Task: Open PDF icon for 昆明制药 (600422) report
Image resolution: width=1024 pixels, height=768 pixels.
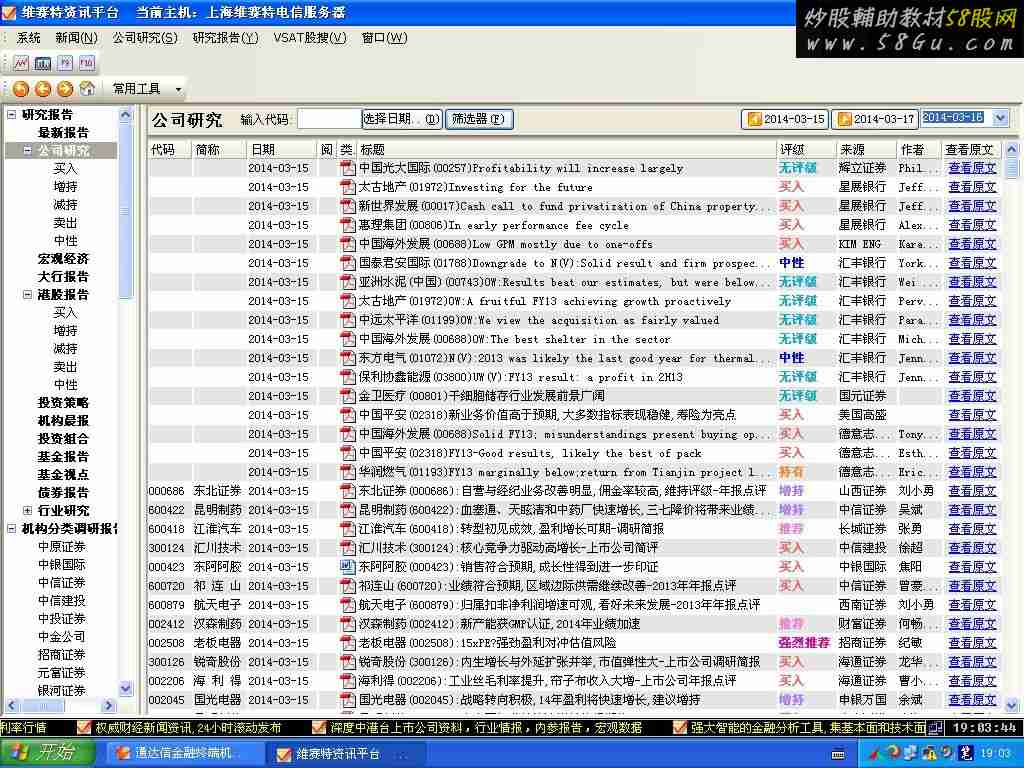Action: pyautogui.click(x=348, y=510)
